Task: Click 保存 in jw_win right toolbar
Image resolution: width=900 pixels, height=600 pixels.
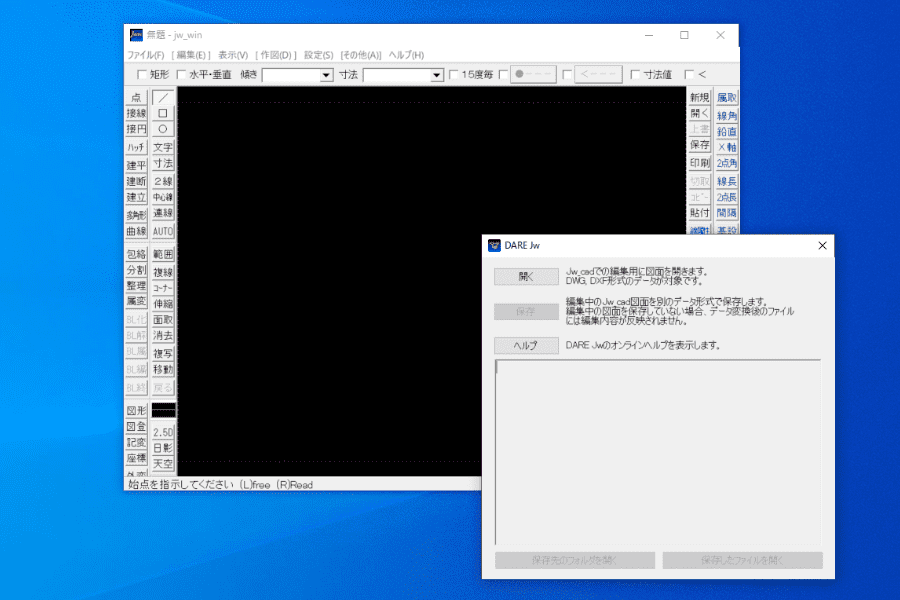Action: point(700,145)
